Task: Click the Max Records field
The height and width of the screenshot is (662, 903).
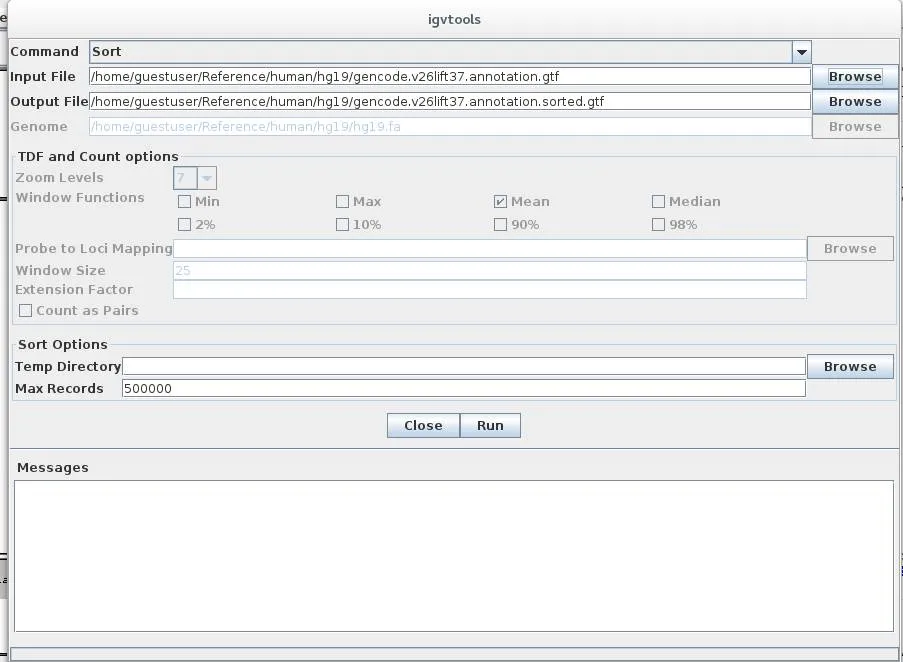Action: [464, 389]
